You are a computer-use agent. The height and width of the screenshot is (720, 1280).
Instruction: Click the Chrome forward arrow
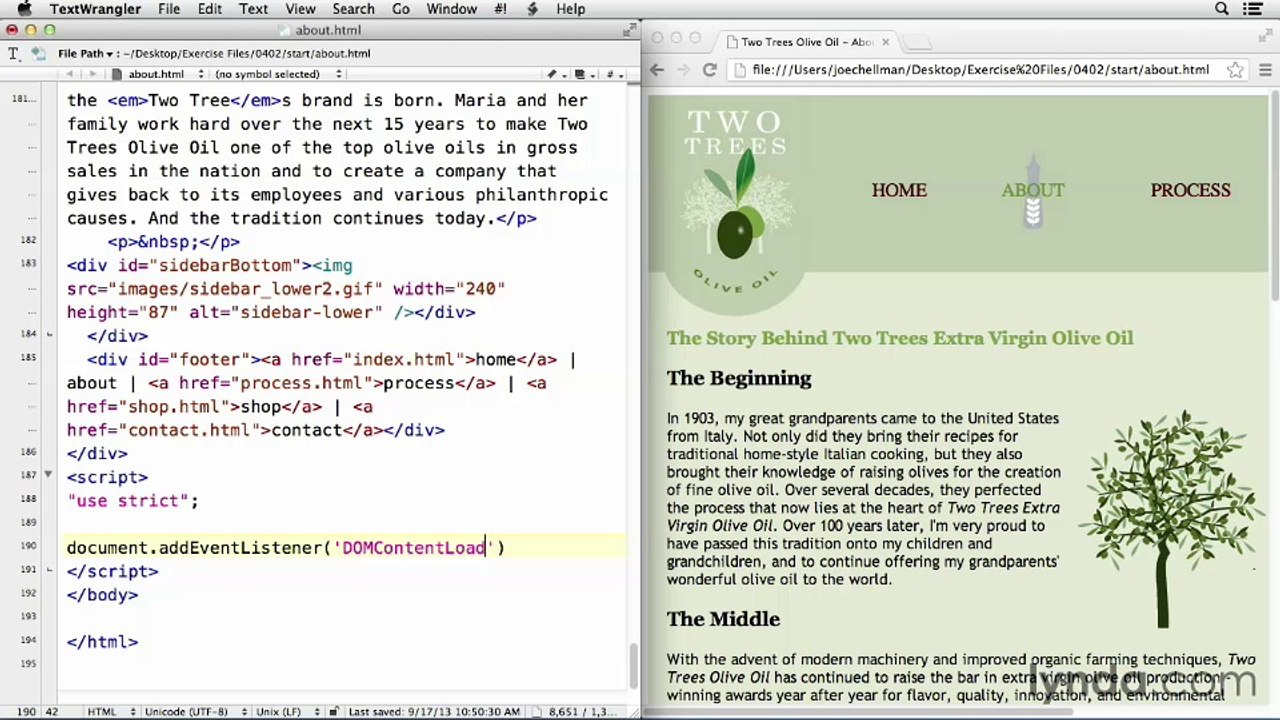point(683,70)
